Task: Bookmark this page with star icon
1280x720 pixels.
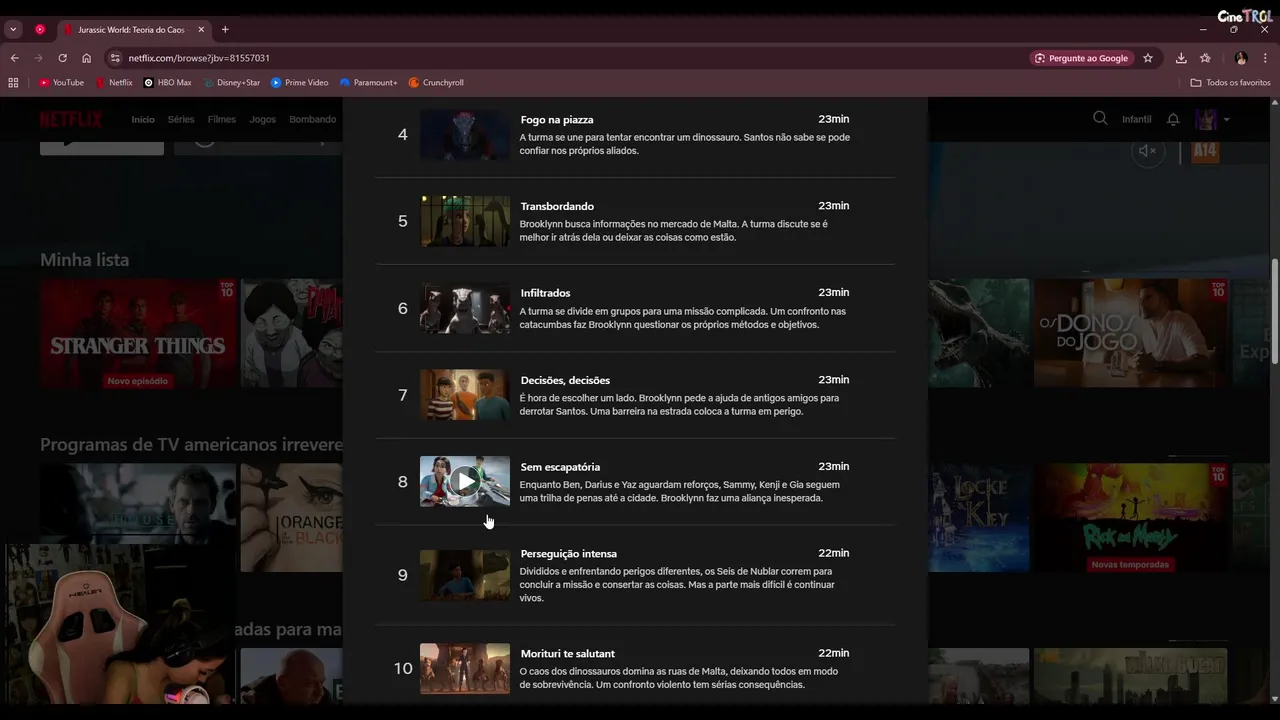Action: tap(1148, 58)
